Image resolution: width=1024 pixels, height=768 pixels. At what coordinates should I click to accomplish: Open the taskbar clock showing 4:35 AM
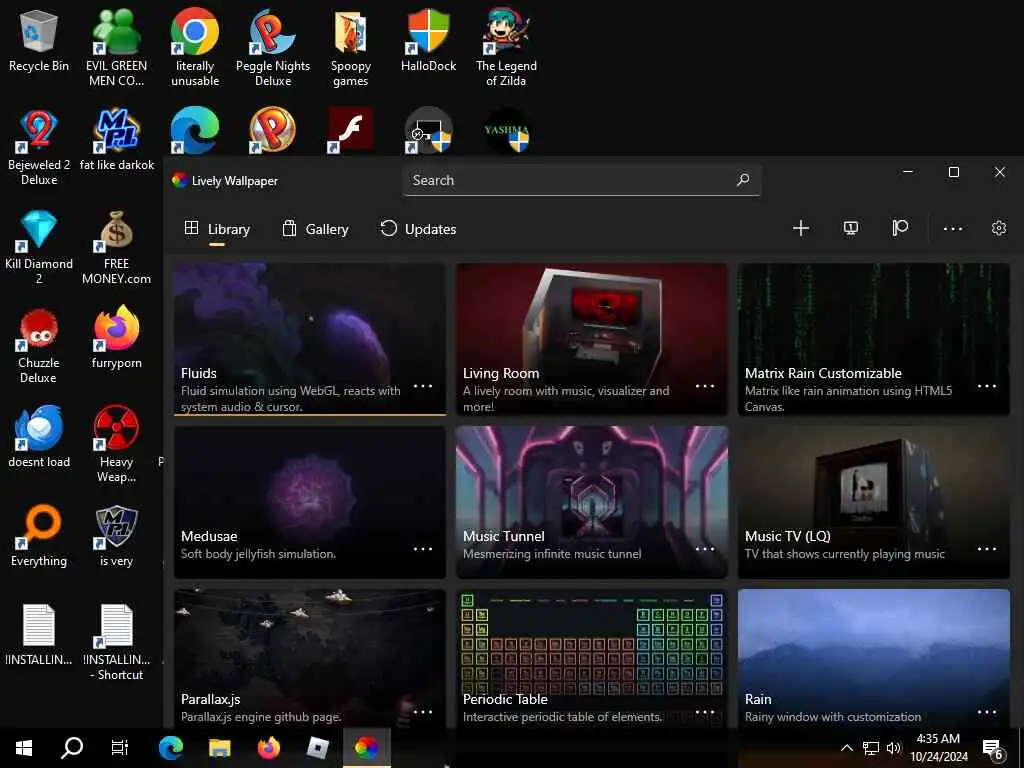click(x=938, y=748)
